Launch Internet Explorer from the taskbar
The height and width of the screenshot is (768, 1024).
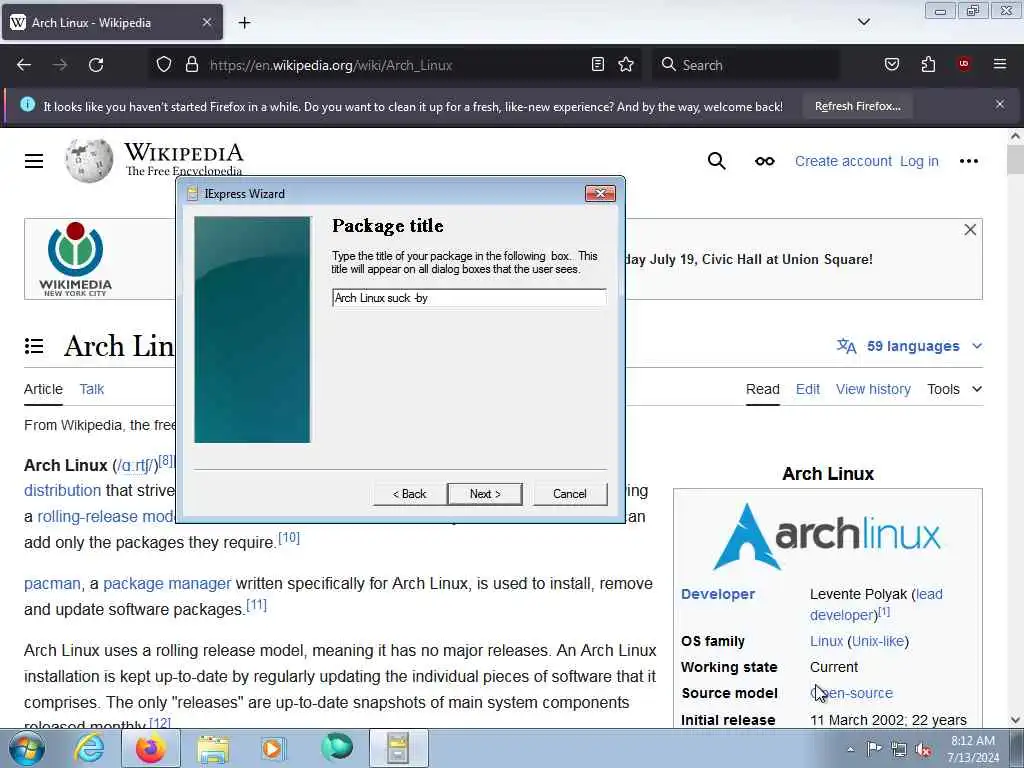[x=89, y=748]
